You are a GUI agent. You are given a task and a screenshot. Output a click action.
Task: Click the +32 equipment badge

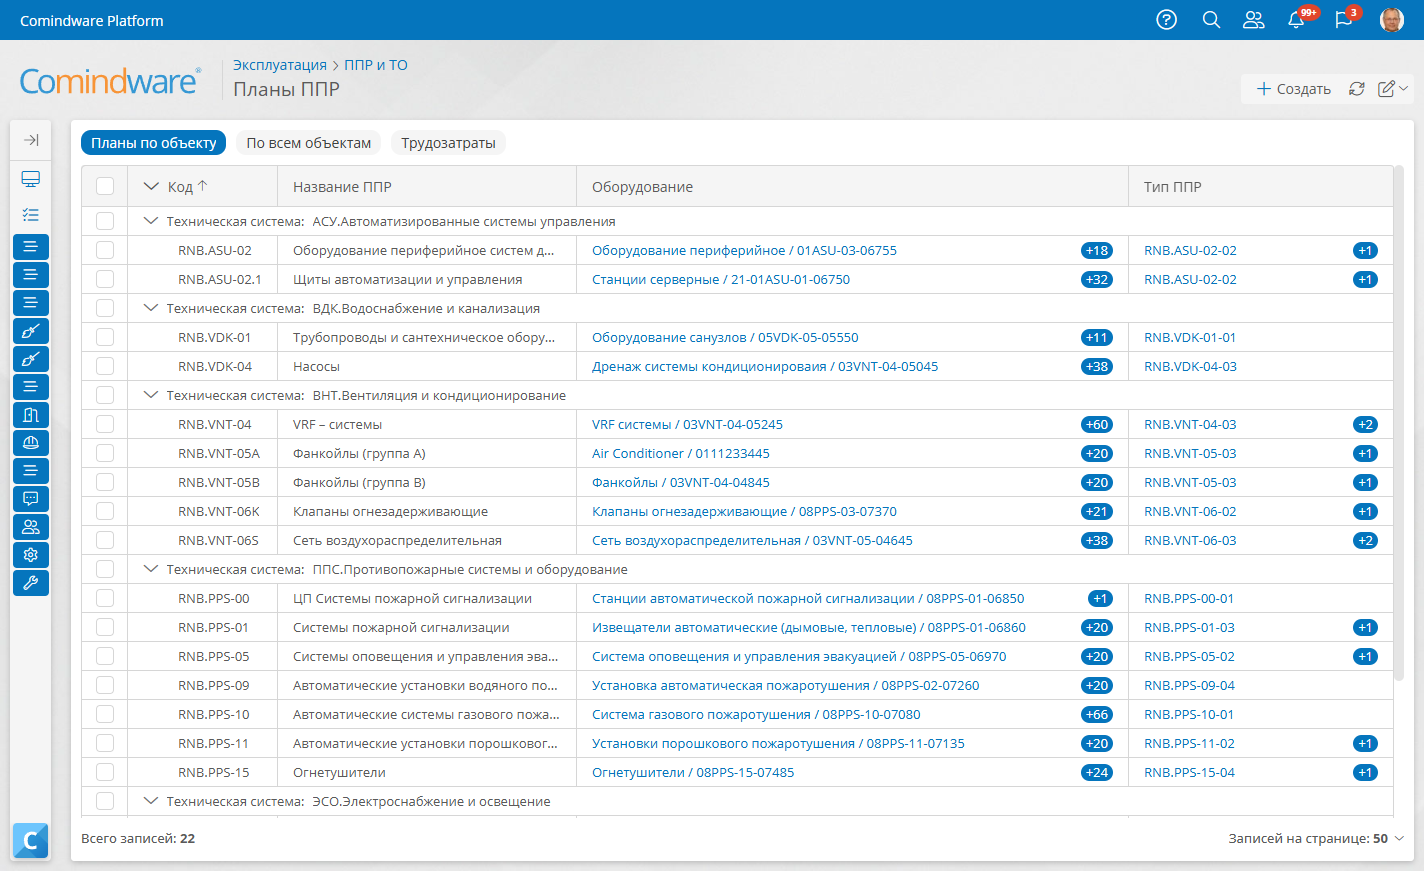tap(1097, 280)
